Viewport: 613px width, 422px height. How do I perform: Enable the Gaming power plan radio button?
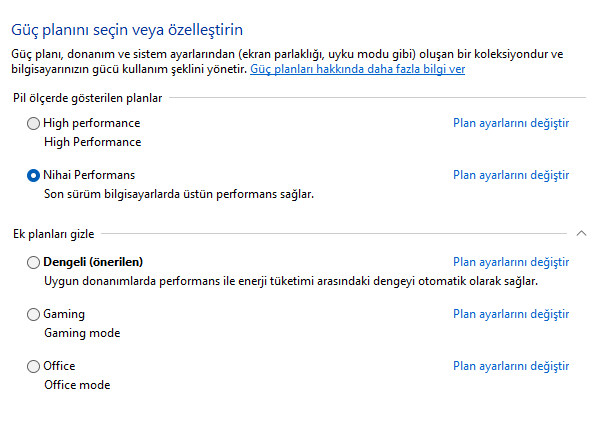pyautogui.click(x=34, y=314)
